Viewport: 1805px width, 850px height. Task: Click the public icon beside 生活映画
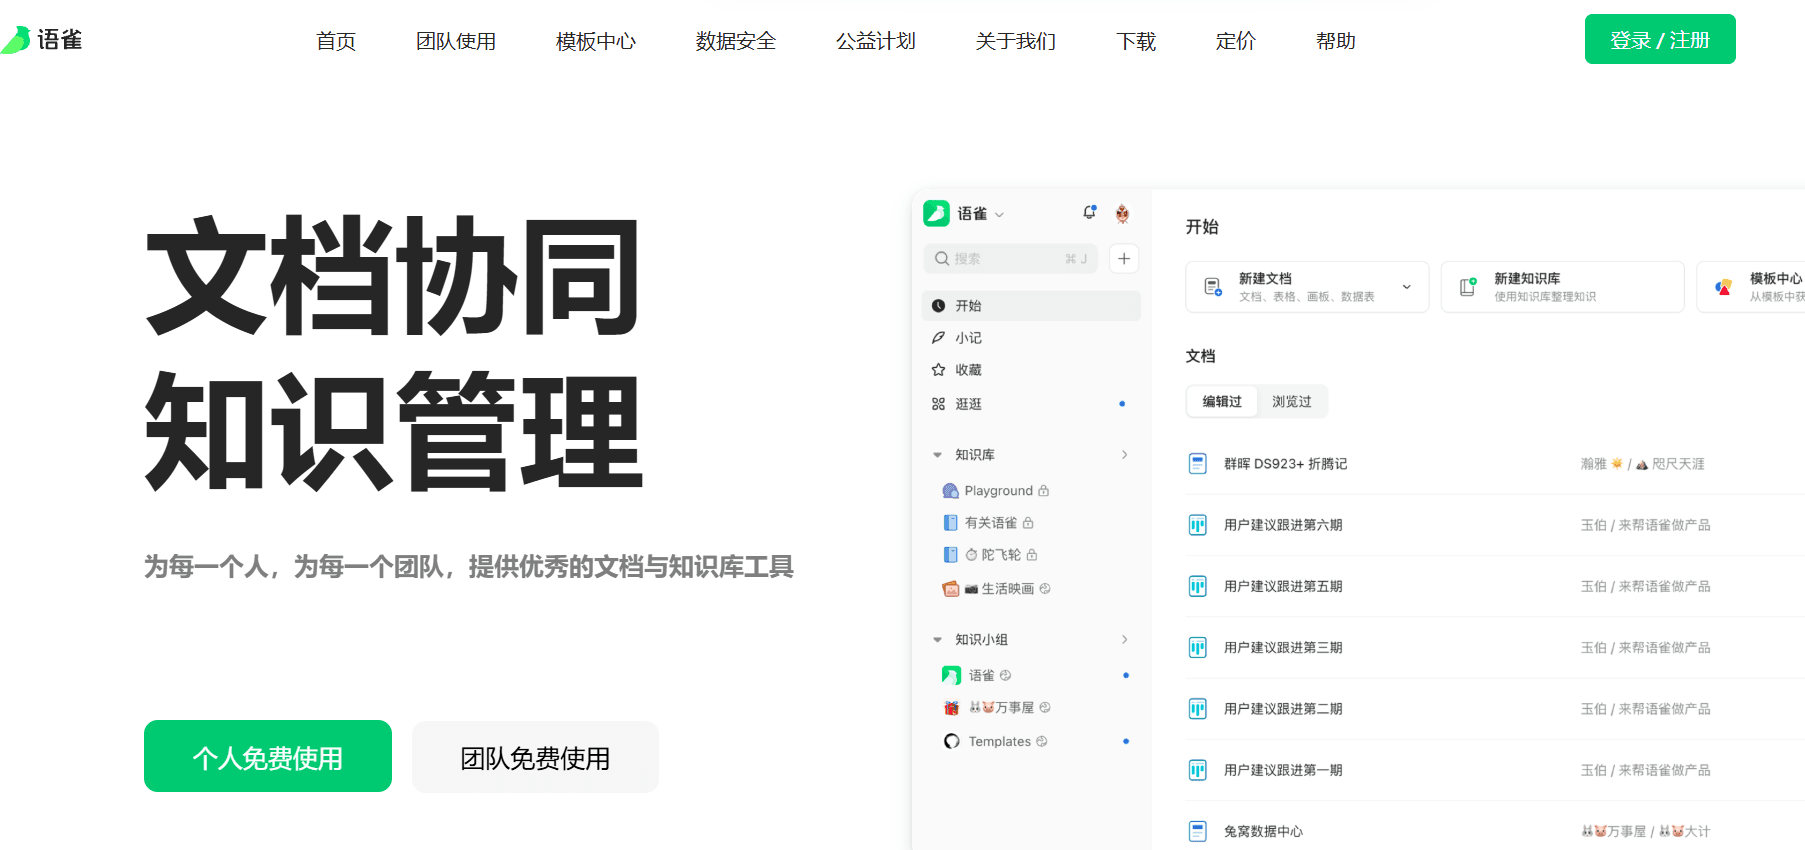(1045, 589)
